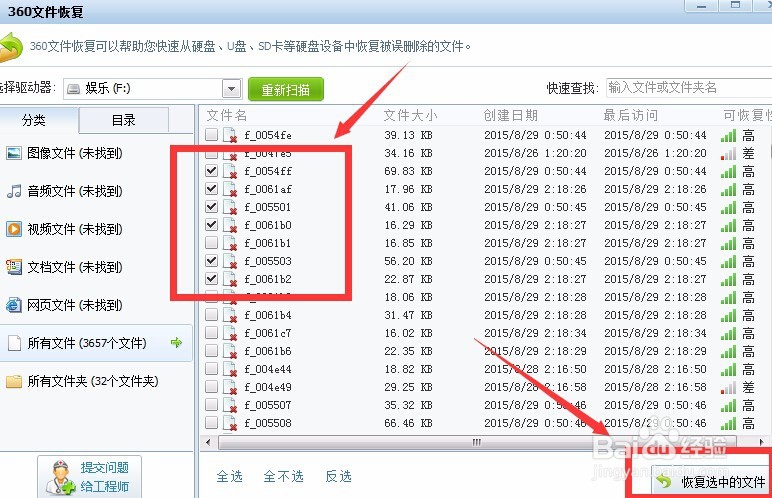This screenshot has height=498, width=772.
Task: Click the deleted file icon for f_005501
Action: click(230, 207)
